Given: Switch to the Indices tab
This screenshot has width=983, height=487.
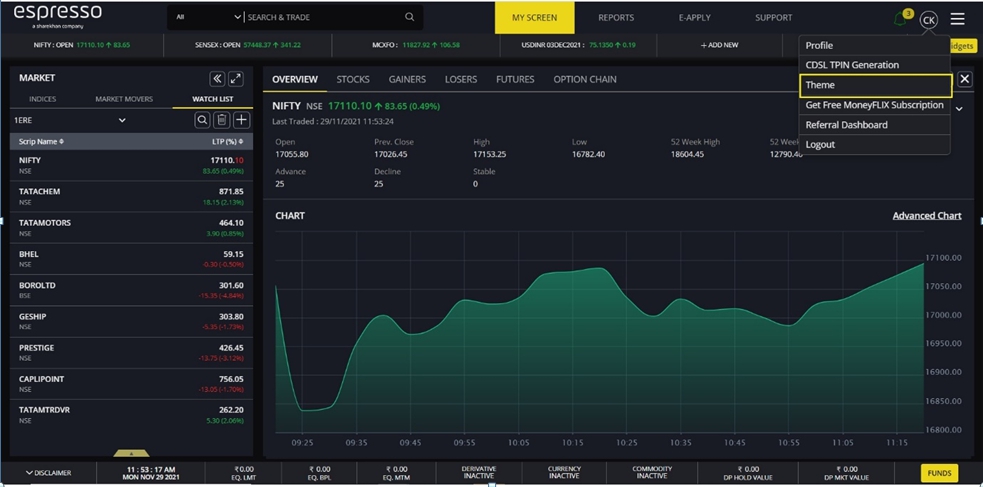Looking at the screenshot, I should click(43, 99).
